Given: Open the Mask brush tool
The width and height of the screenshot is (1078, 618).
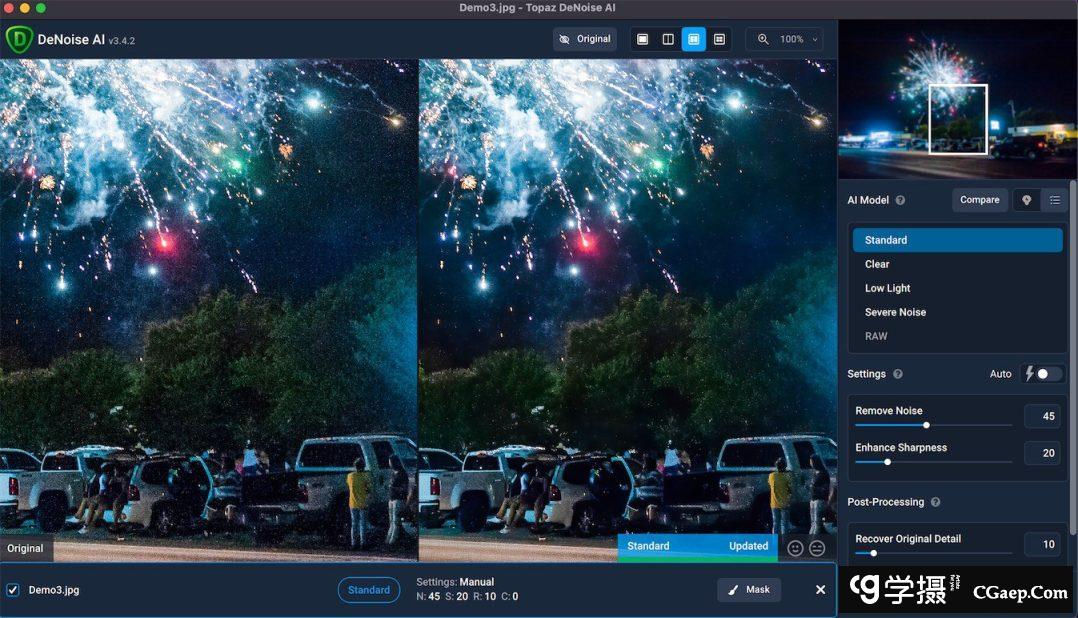Looking at the screenshot, I should click(748, 590).
